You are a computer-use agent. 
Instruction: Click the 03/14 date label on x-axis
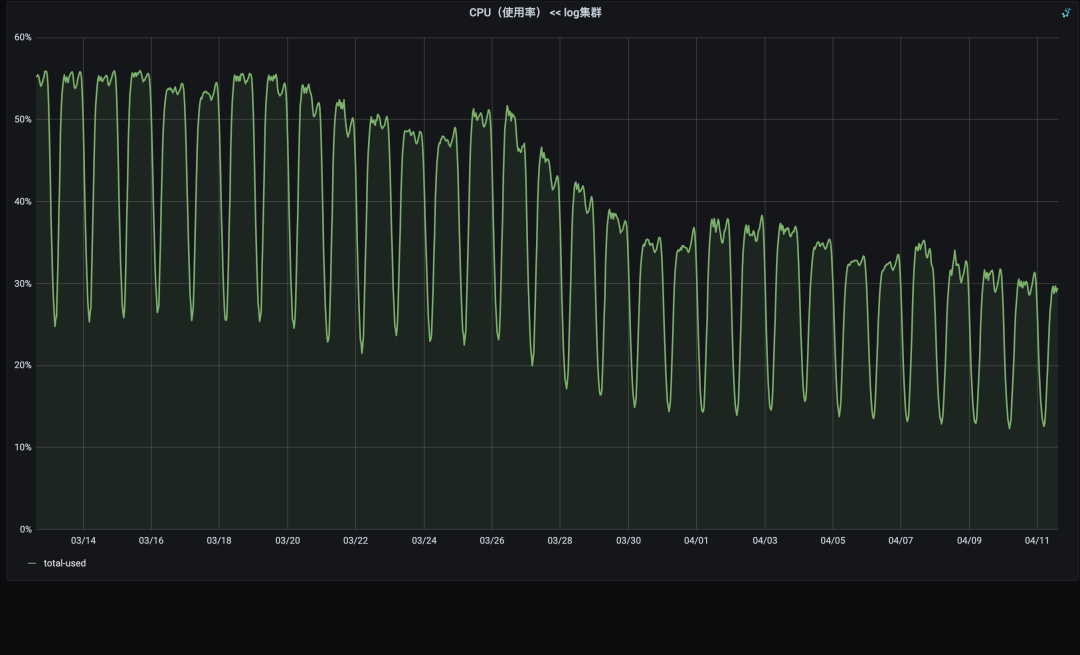coord(83,541)
